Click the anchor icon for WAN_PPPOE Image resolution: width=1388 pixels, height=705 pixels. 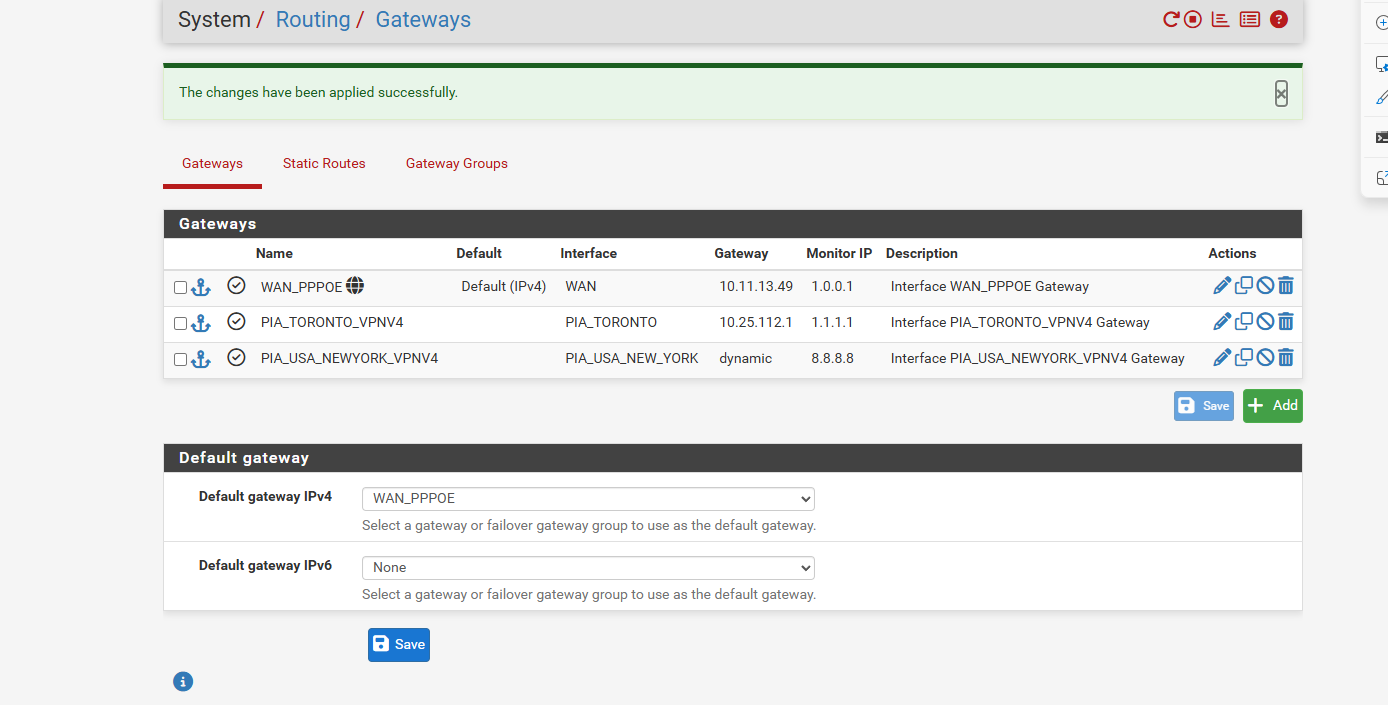click(x=201, y=287)
